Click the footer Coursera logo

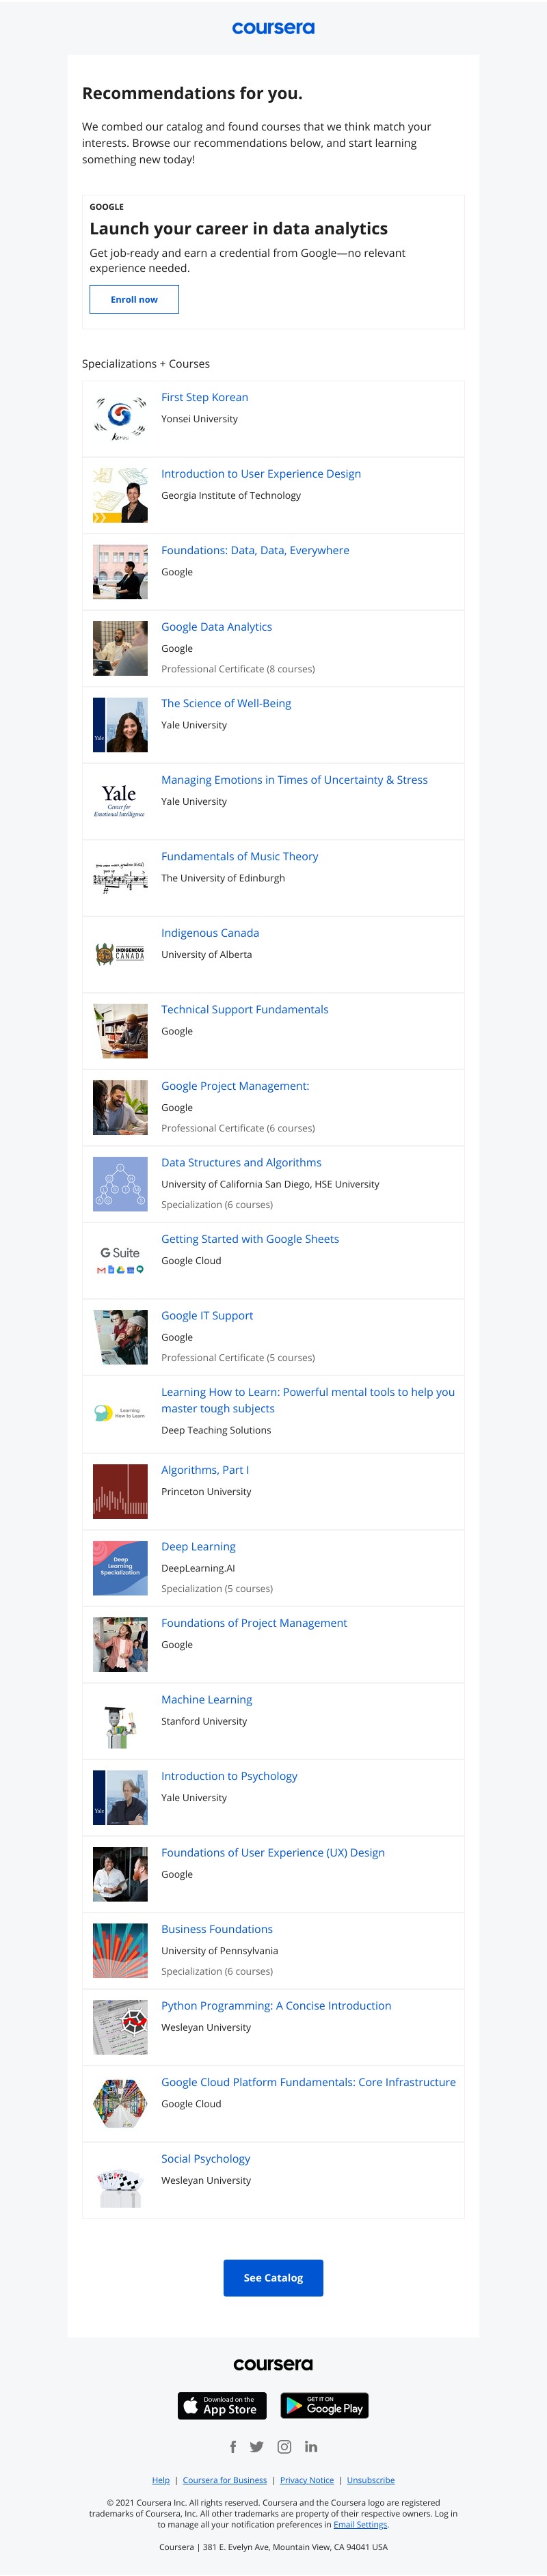pos(273,2364)
